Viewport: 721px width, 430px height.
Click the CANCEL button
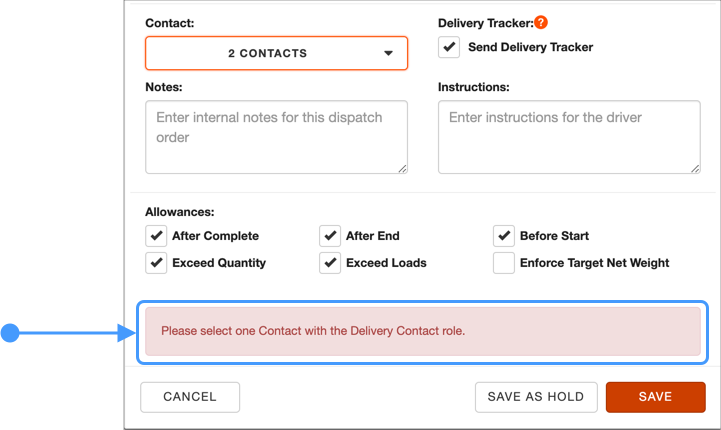tap(190, 397)
